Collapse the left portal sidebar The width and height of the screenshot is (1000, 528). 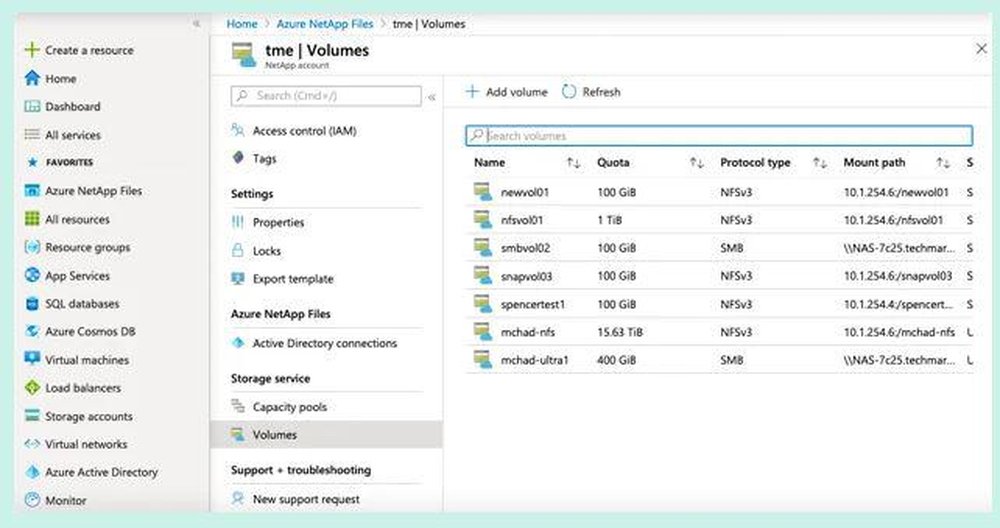click(196, 24)
